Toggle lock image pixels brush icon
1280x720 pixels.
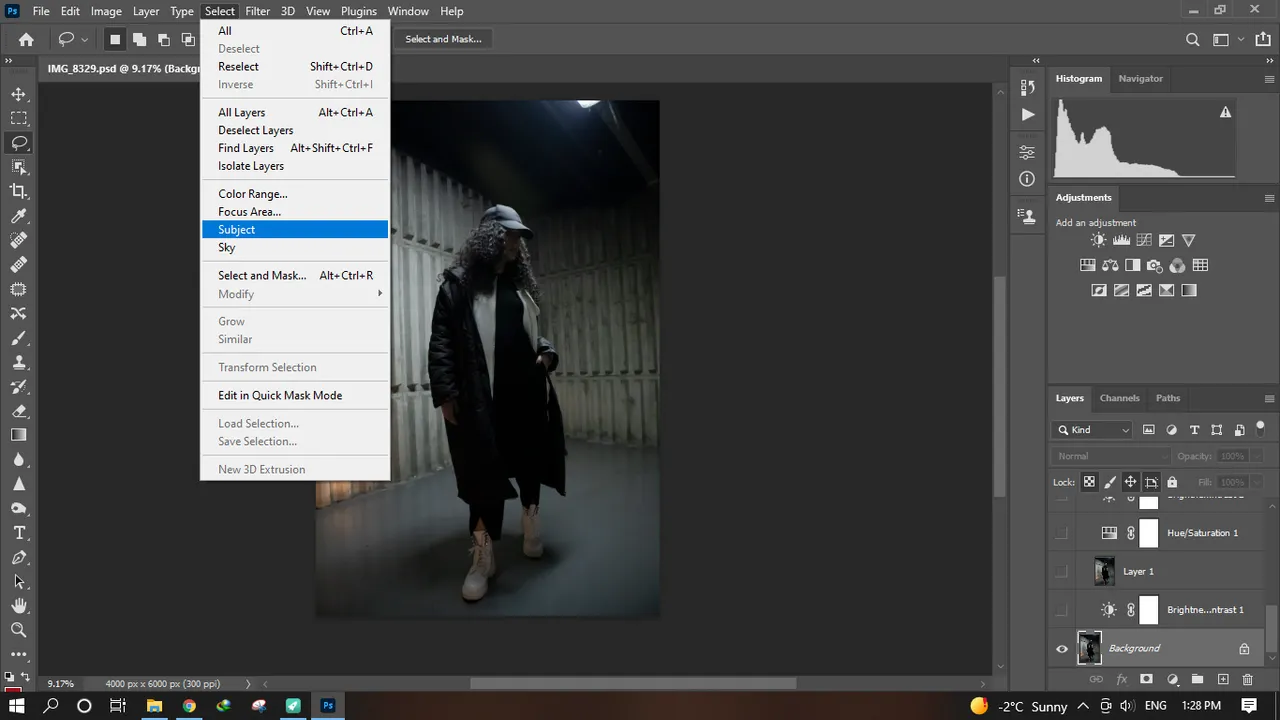coord(1110,482)
